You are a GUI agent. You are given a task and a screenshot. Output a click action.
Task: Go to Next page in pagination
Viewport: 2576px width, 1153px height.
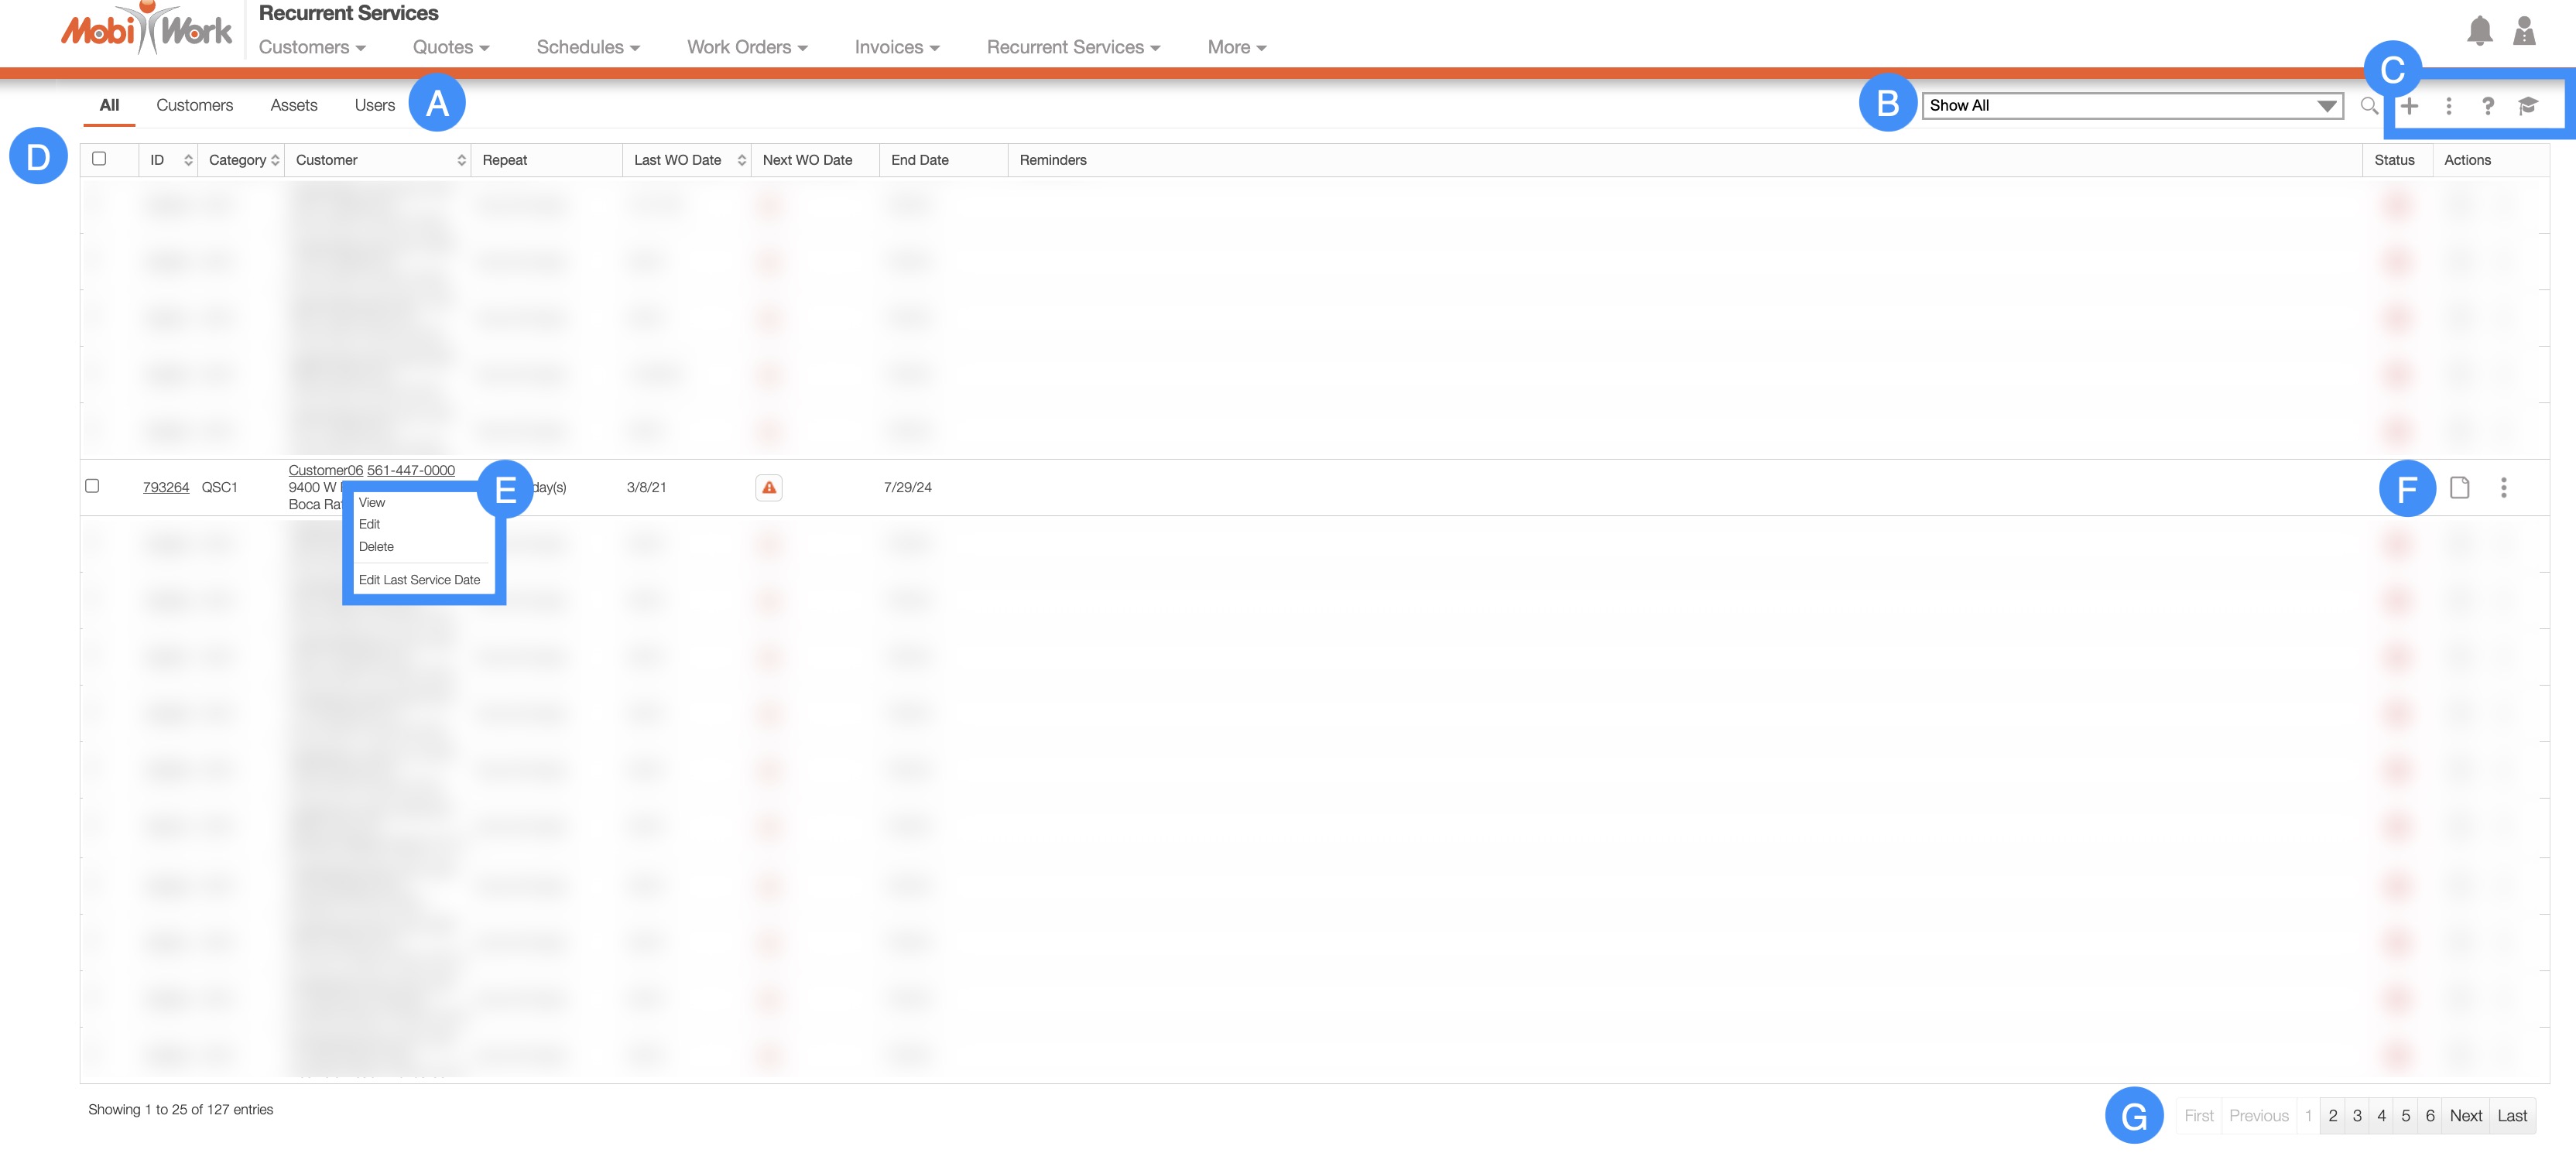[2465, 1115]
